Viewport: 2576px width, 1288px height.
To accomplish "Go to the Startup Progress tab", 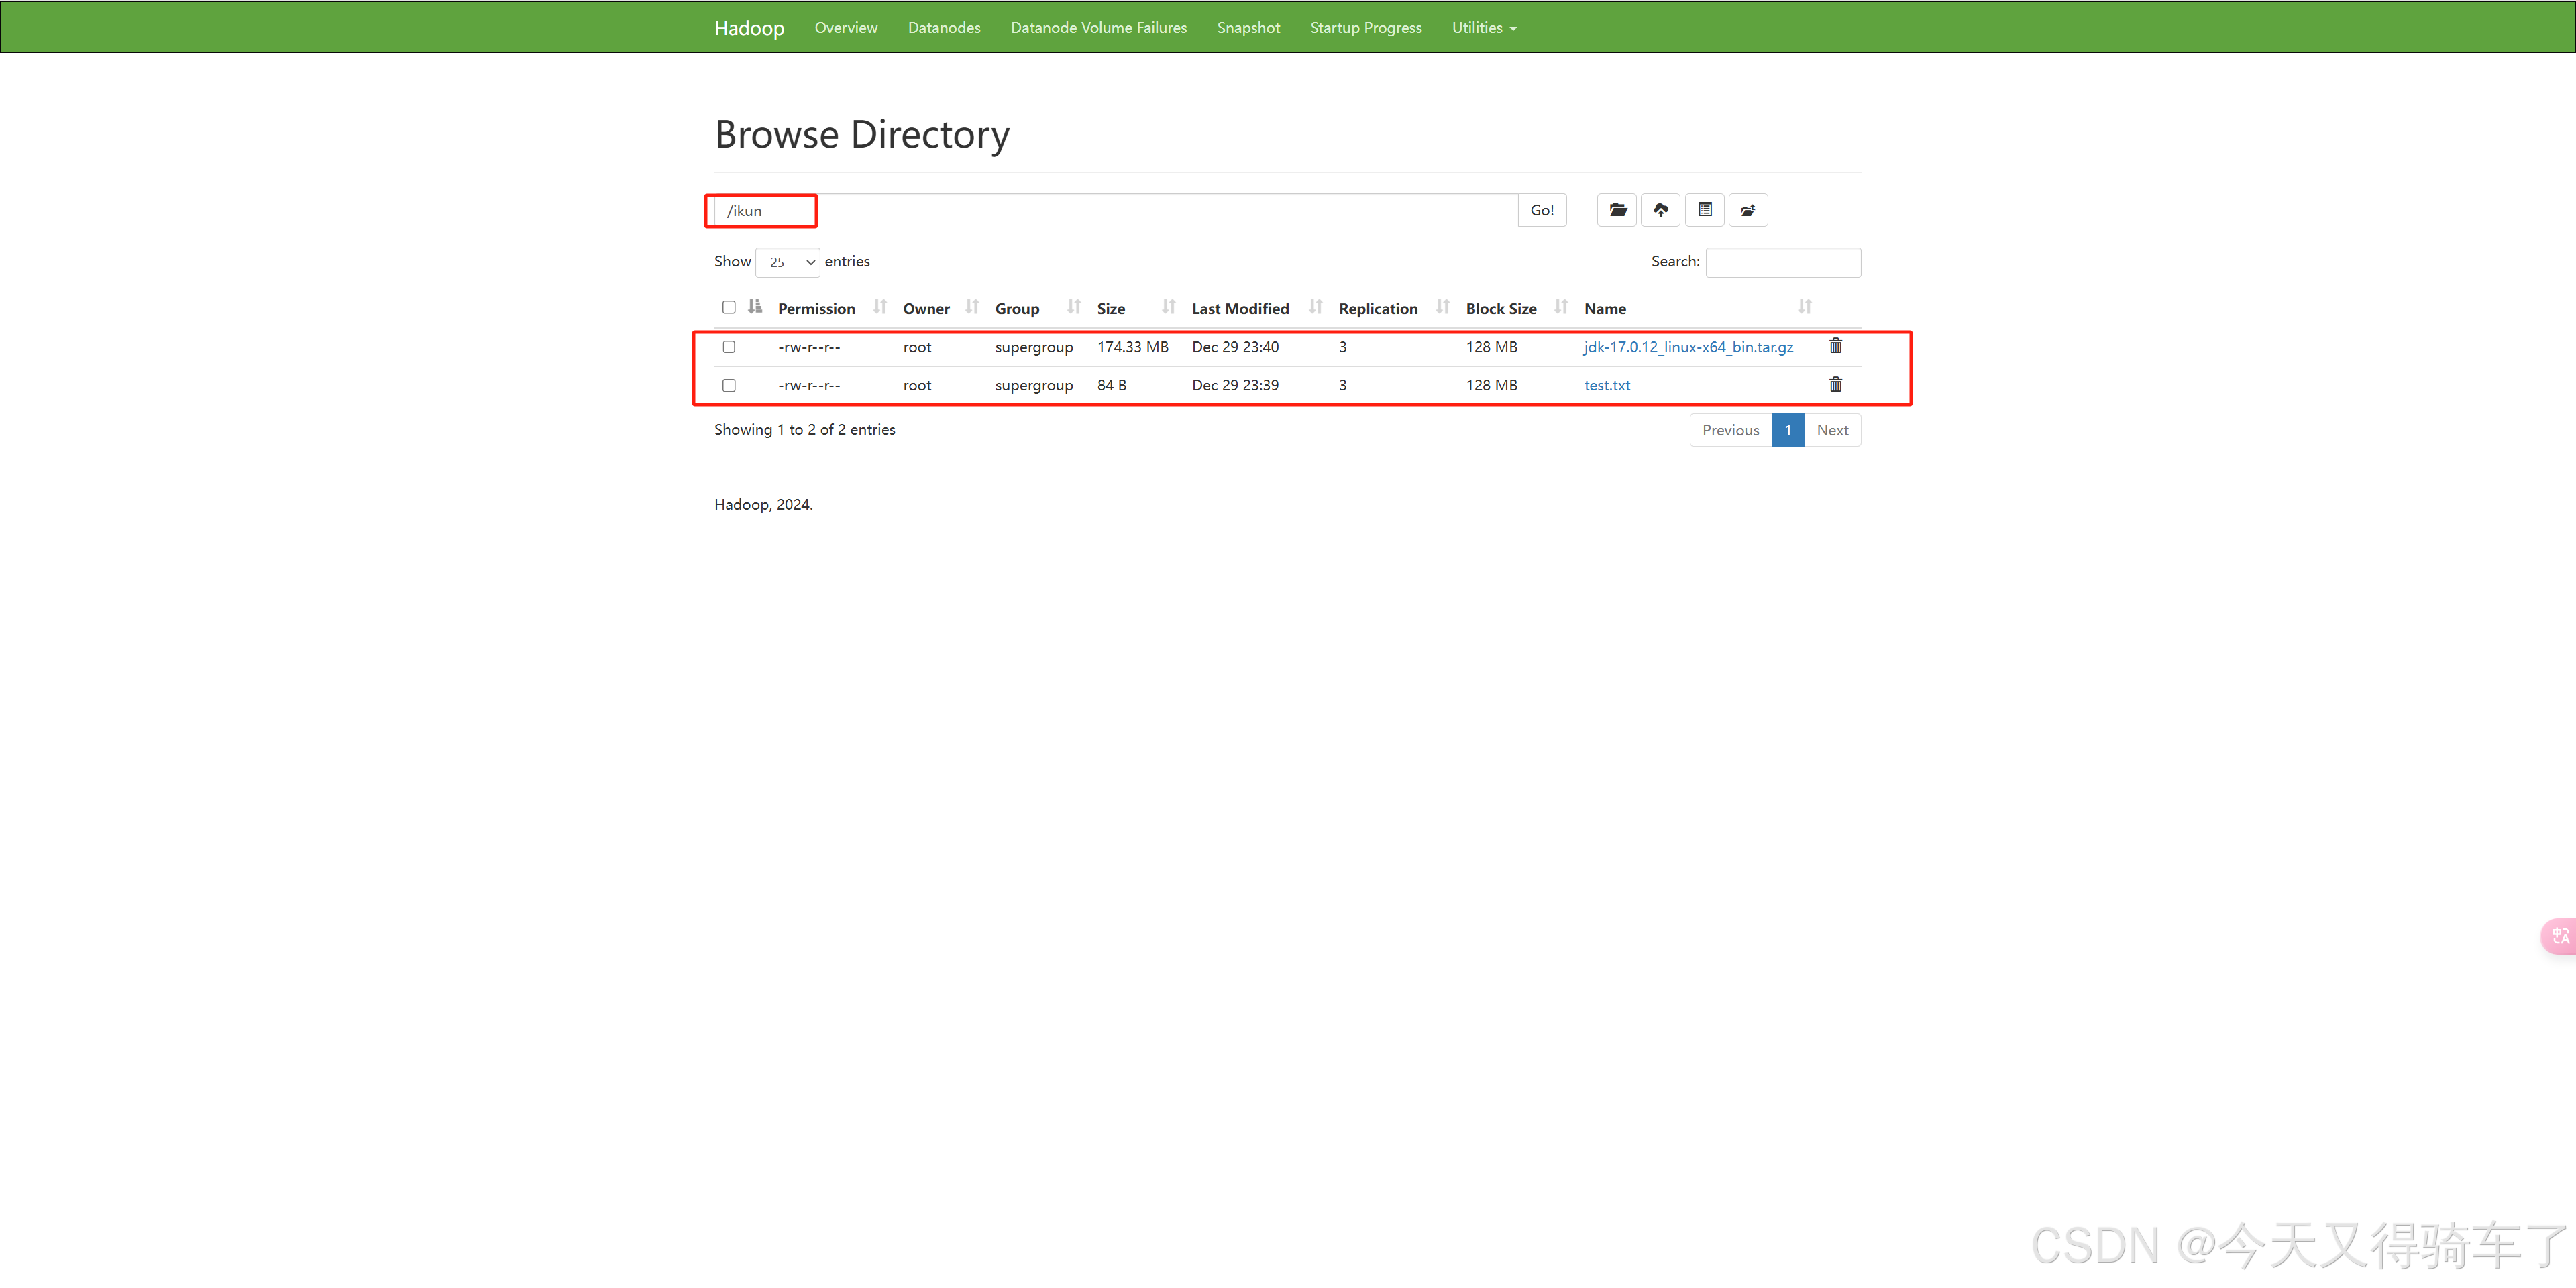I will tap(1365, 28).
